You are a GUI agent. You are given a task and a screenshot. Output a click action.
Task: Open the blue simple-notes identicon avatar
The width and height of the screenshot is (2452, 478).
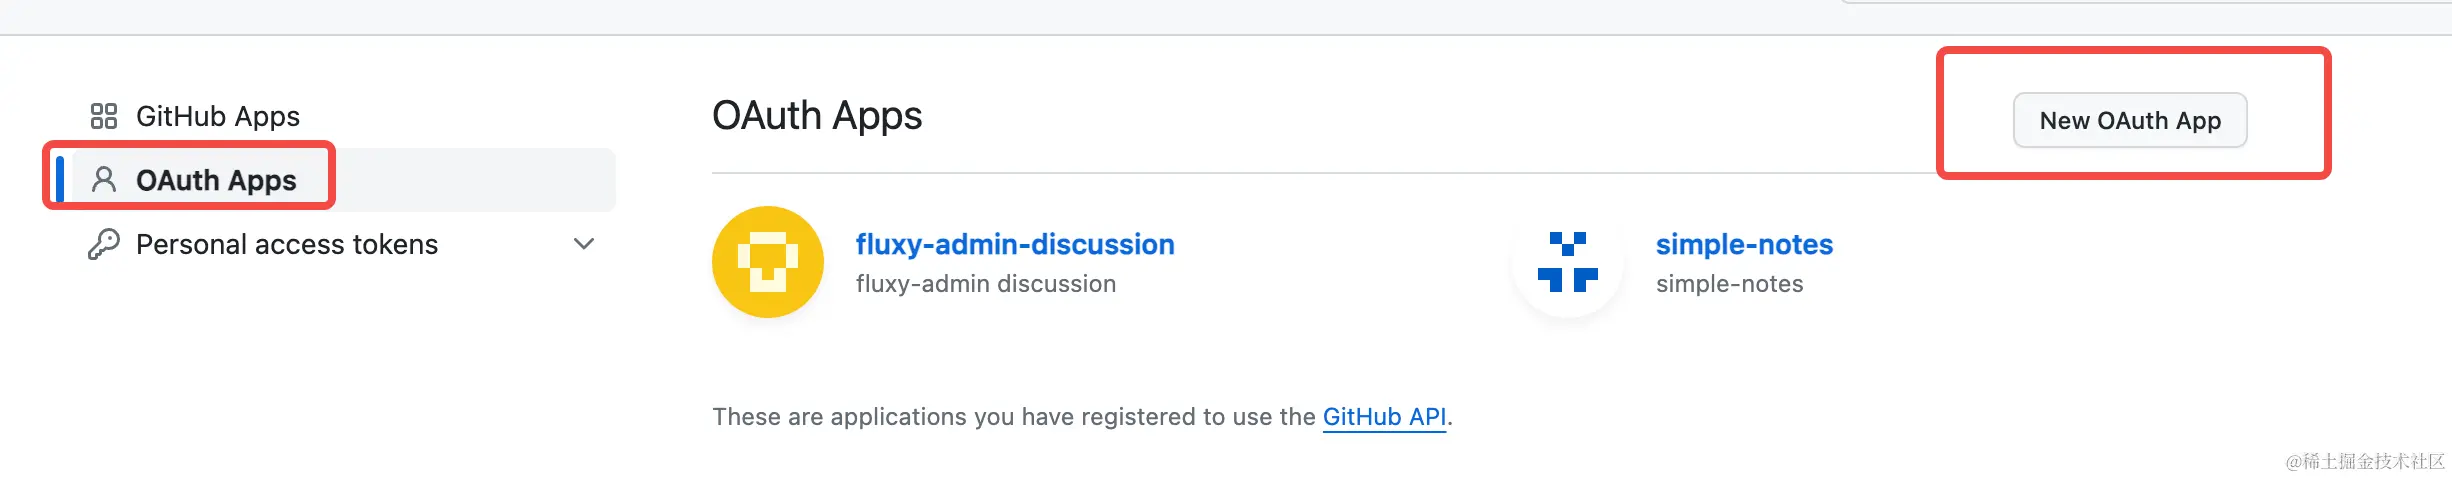(1567, 262)
